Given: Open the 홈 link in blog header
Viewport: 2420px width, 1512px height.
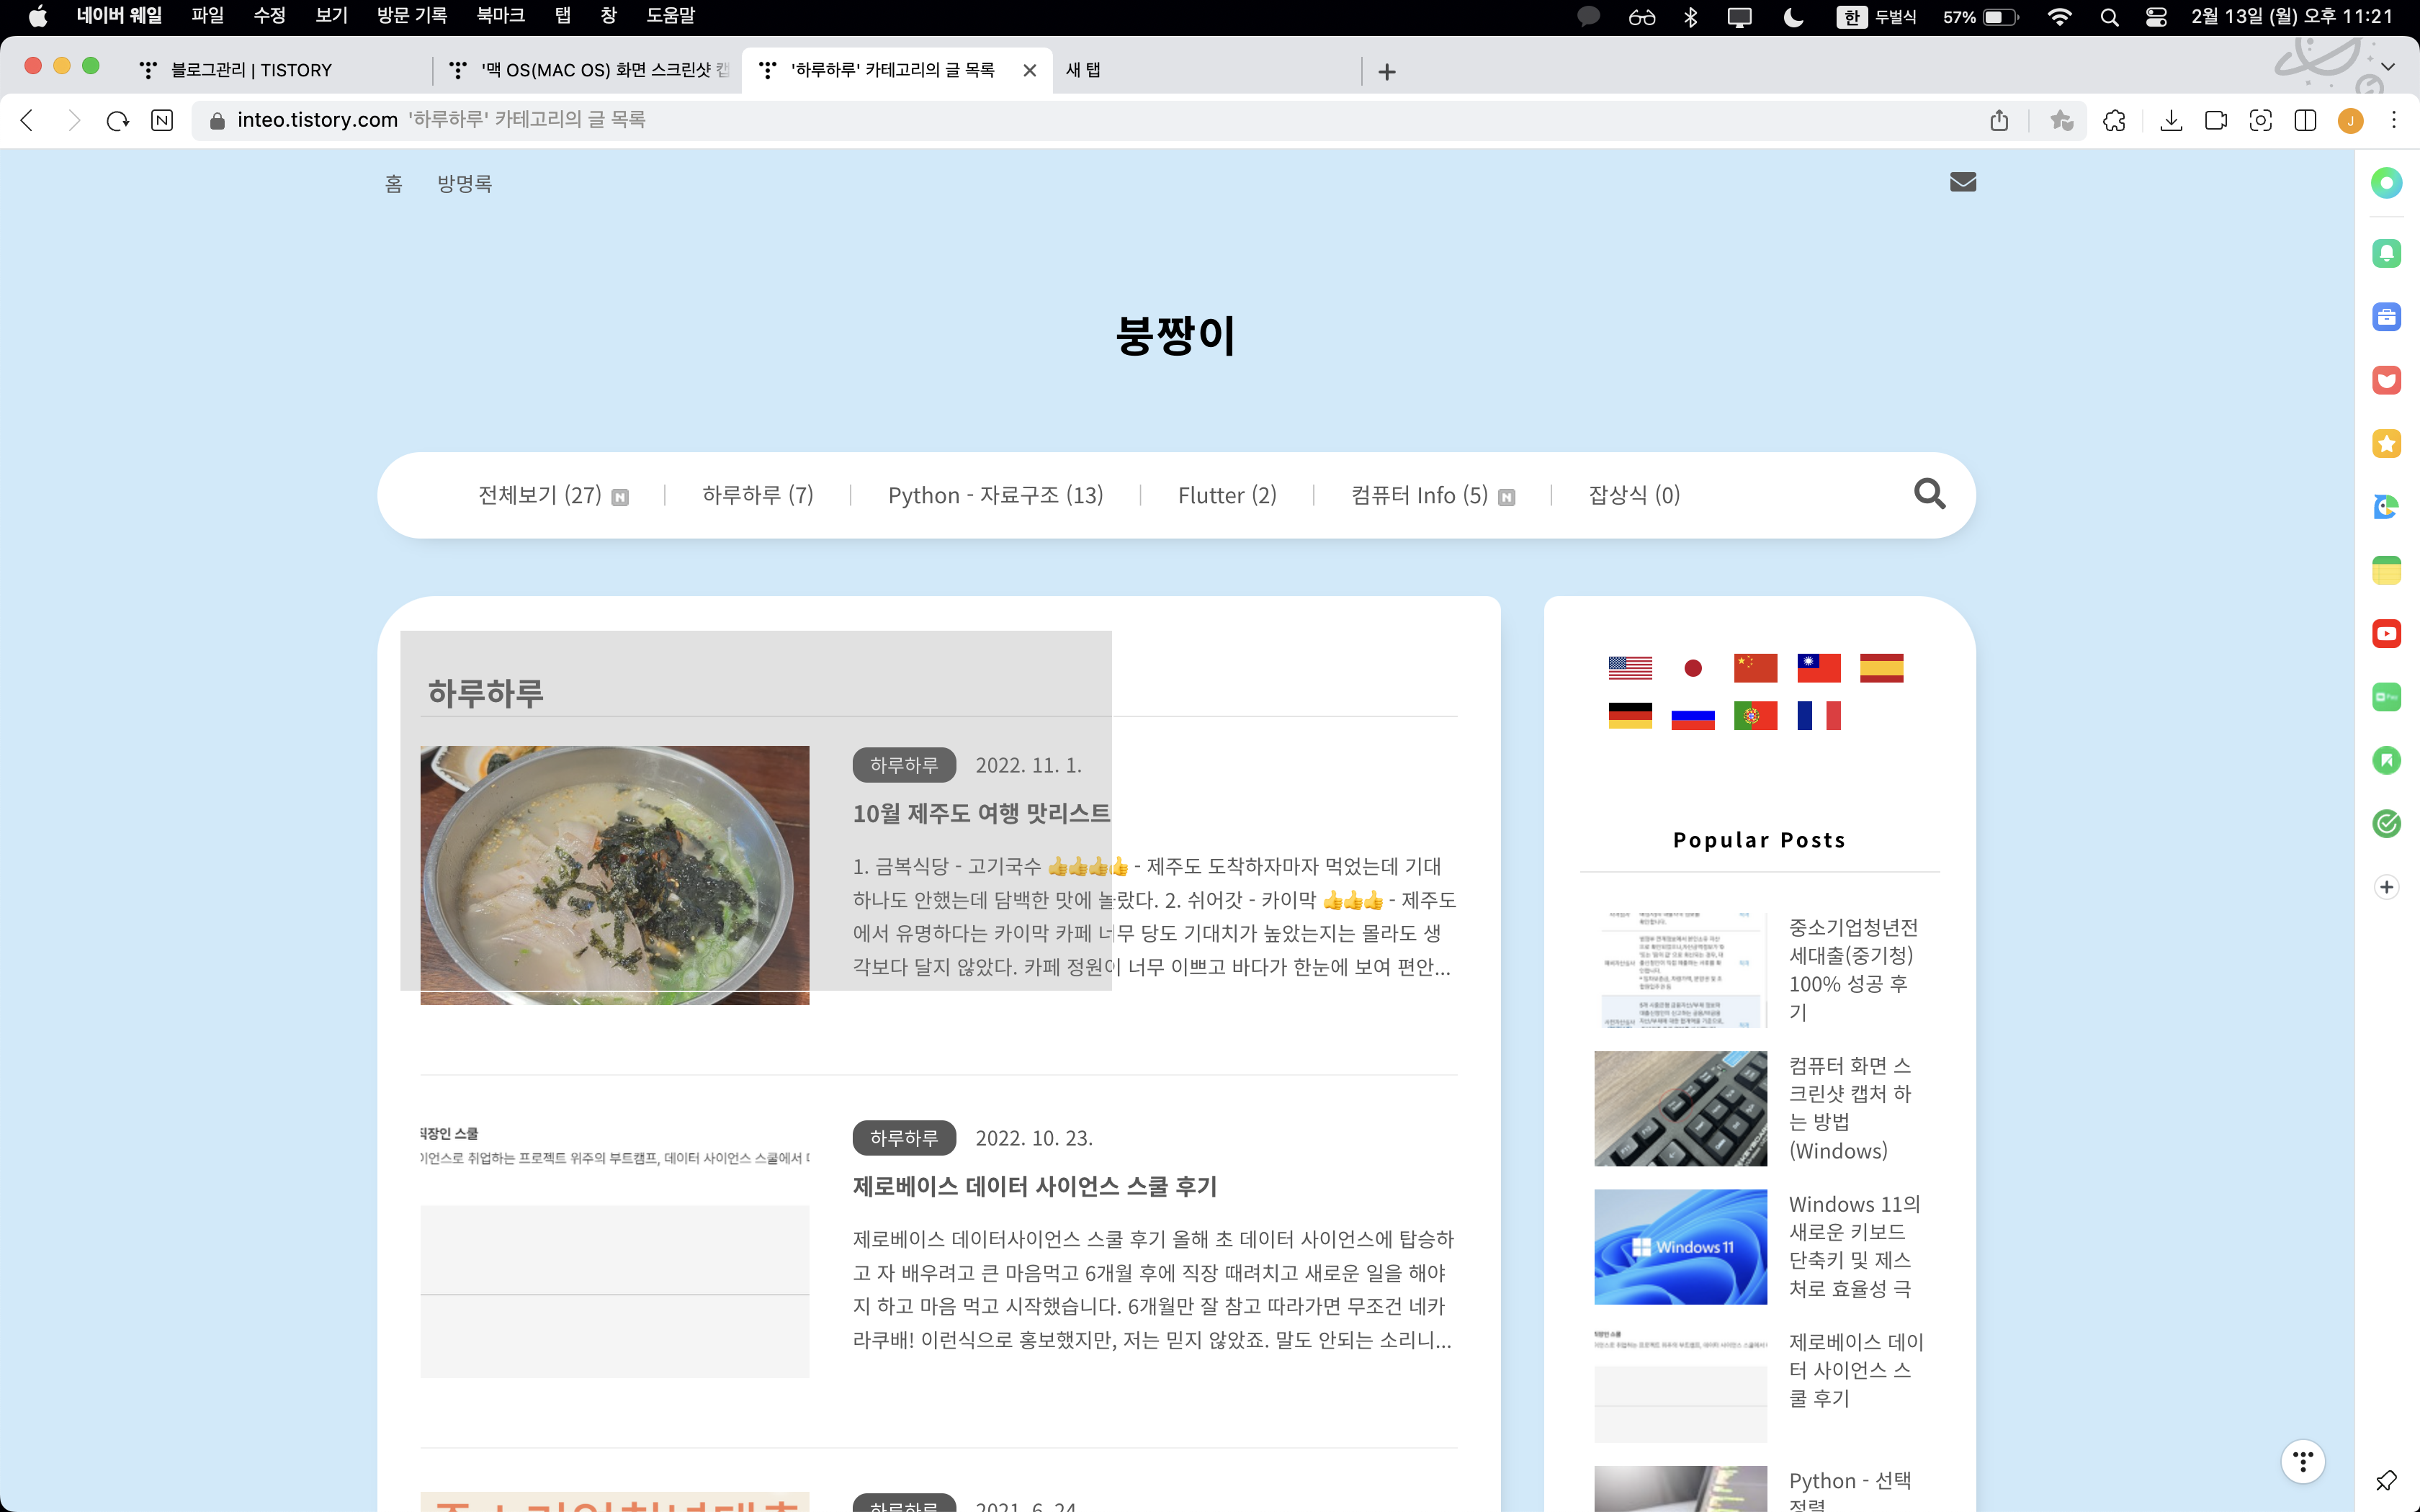Looking at the screenshot, I should coord(393,184).
